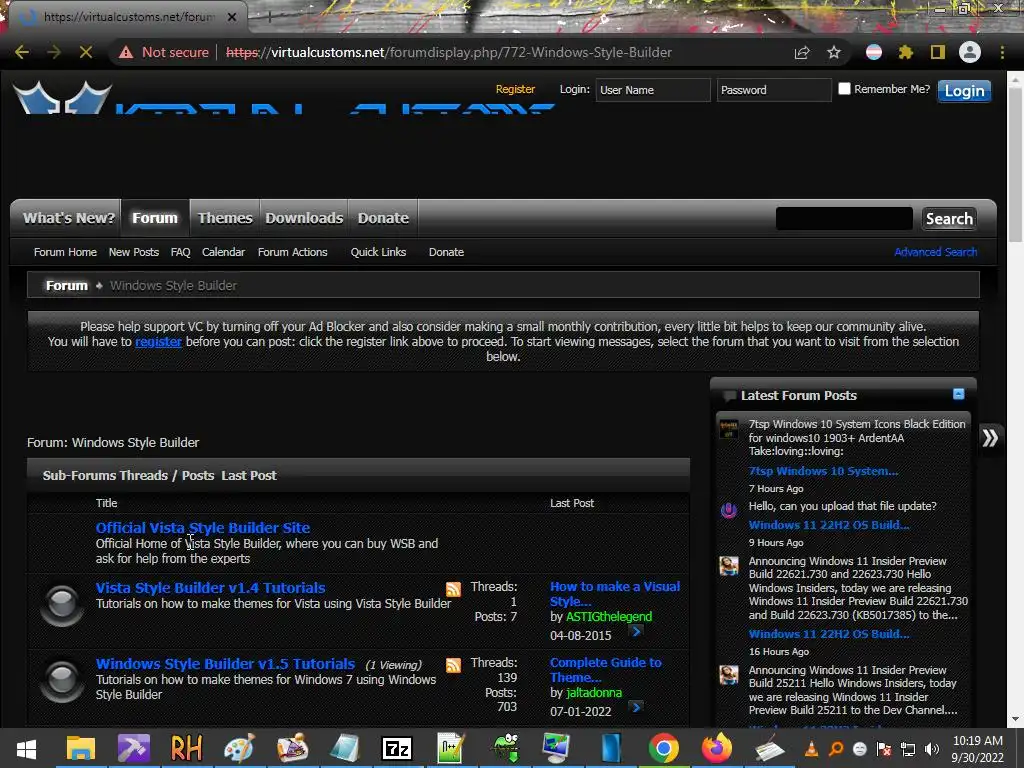1024x768 pixels.
Task: Go to last post arrow dated 04-08-2015
Action: click(x=636, y=631)
